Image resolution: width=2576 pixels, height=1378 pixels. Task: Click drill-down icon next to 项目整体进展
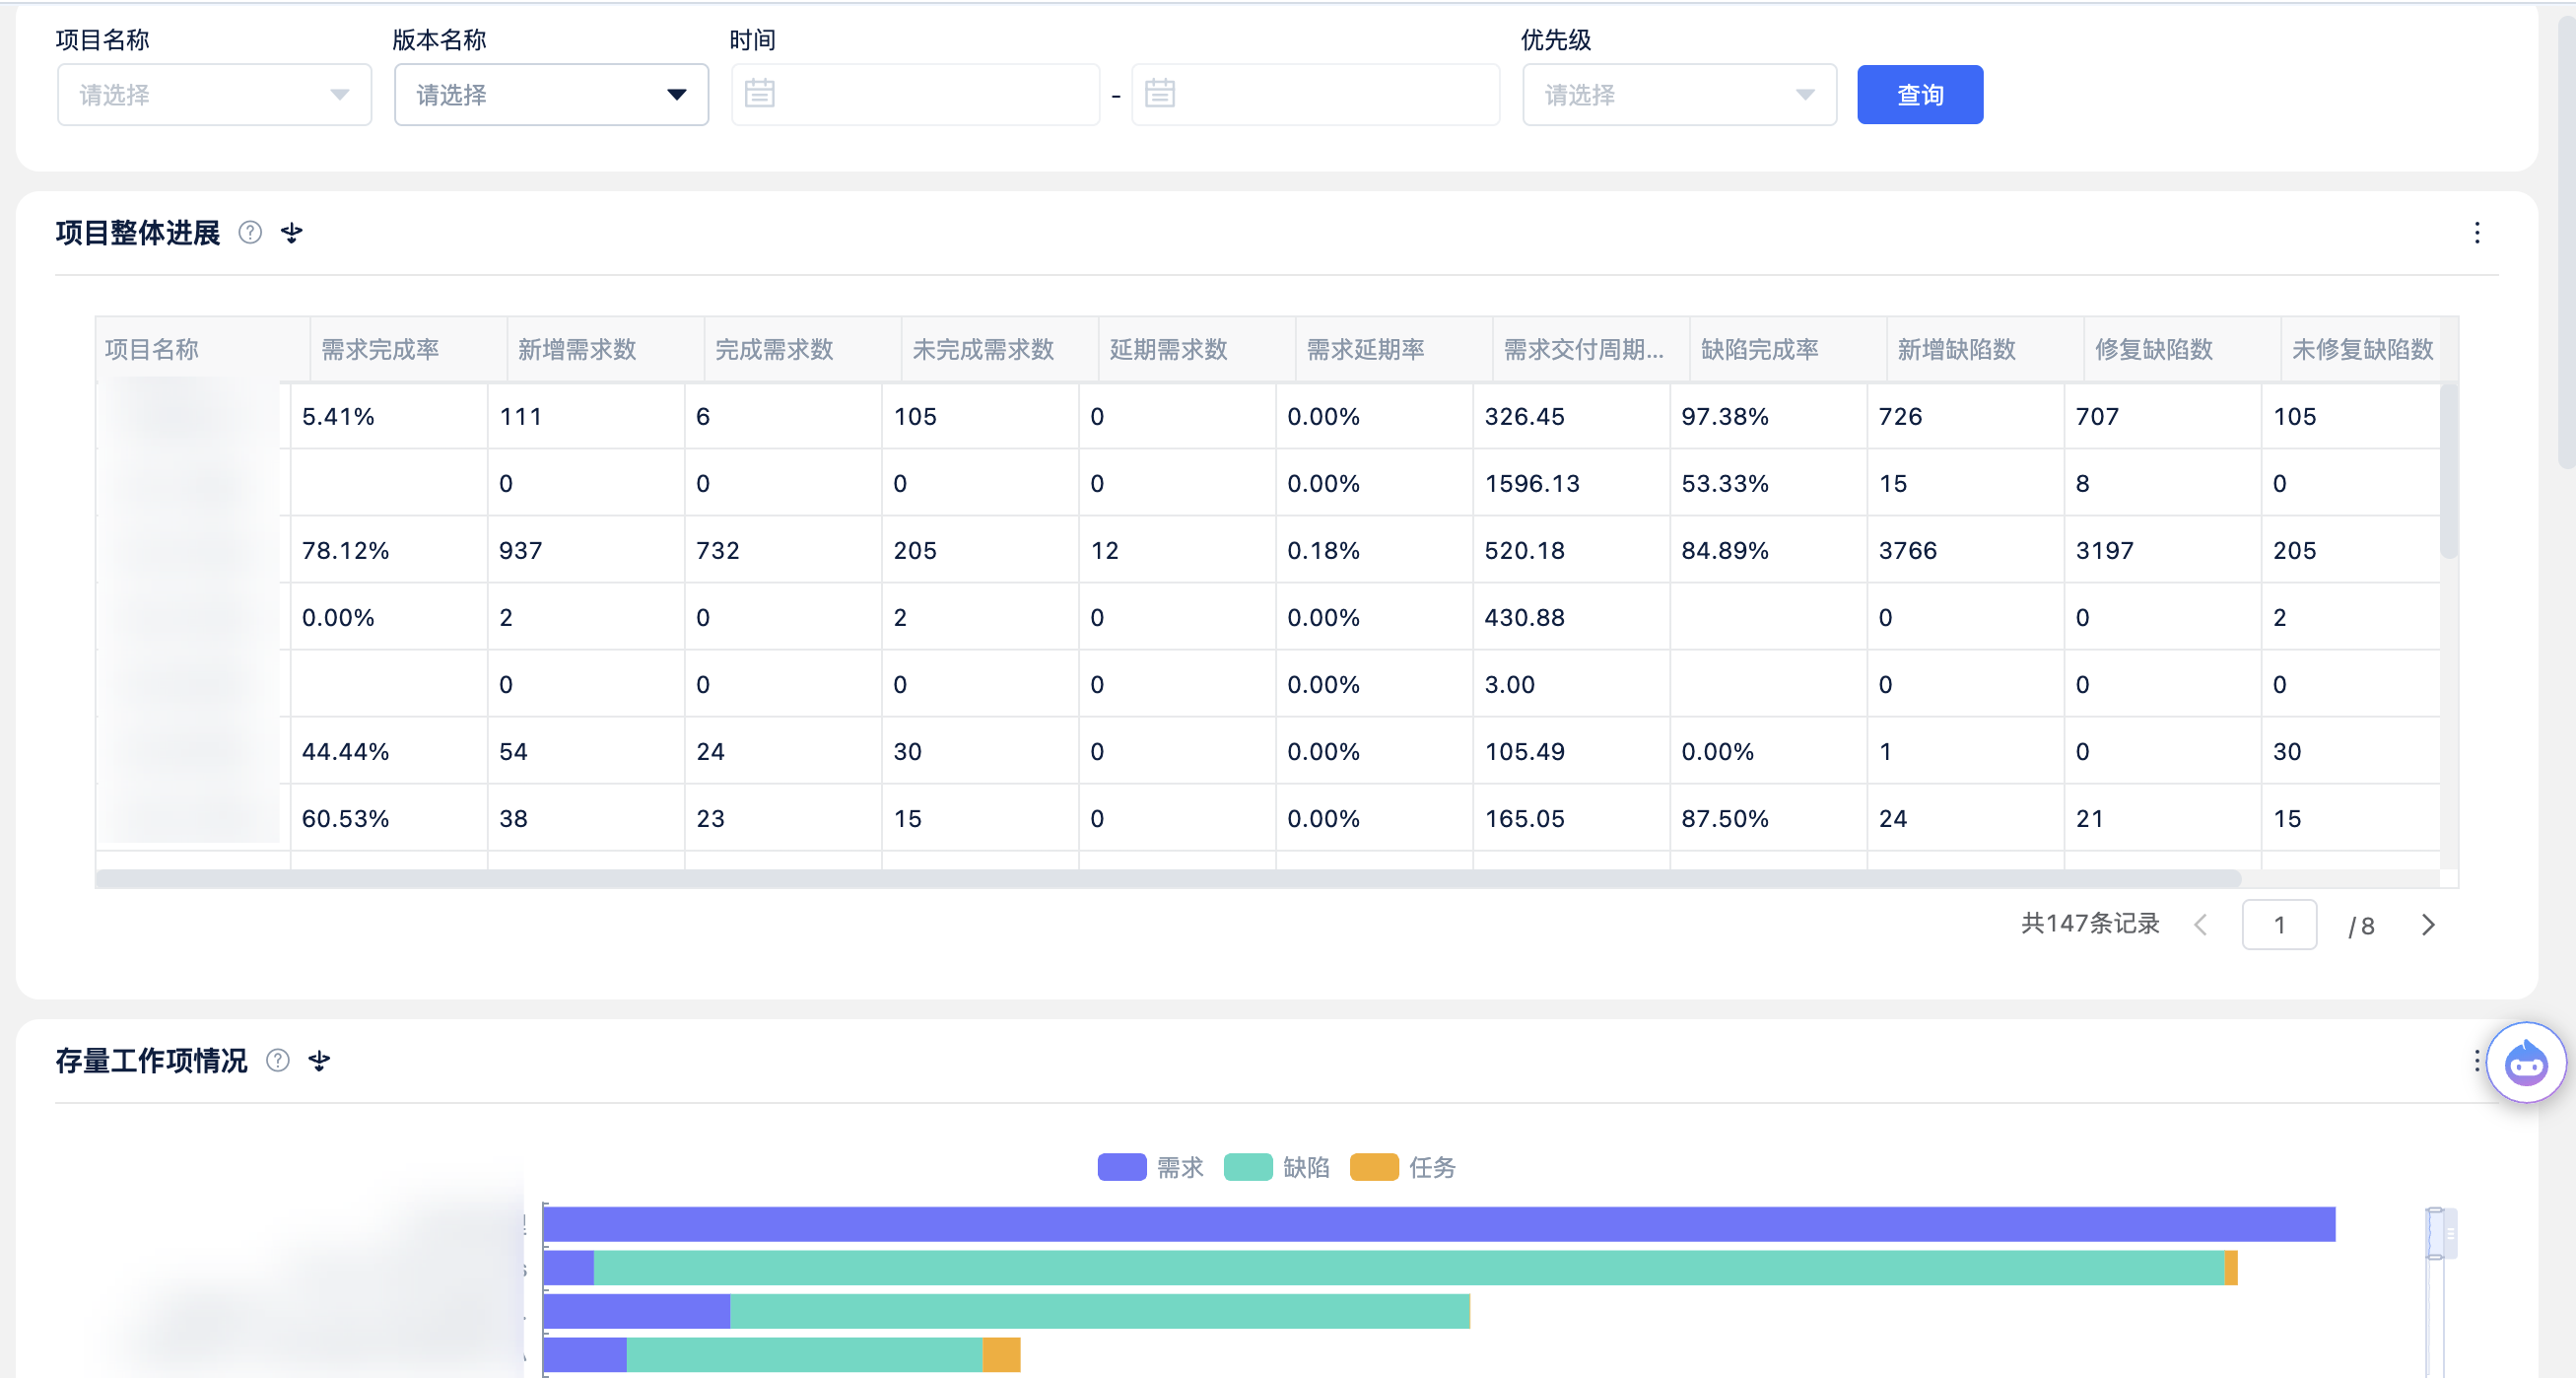[291, 233]
